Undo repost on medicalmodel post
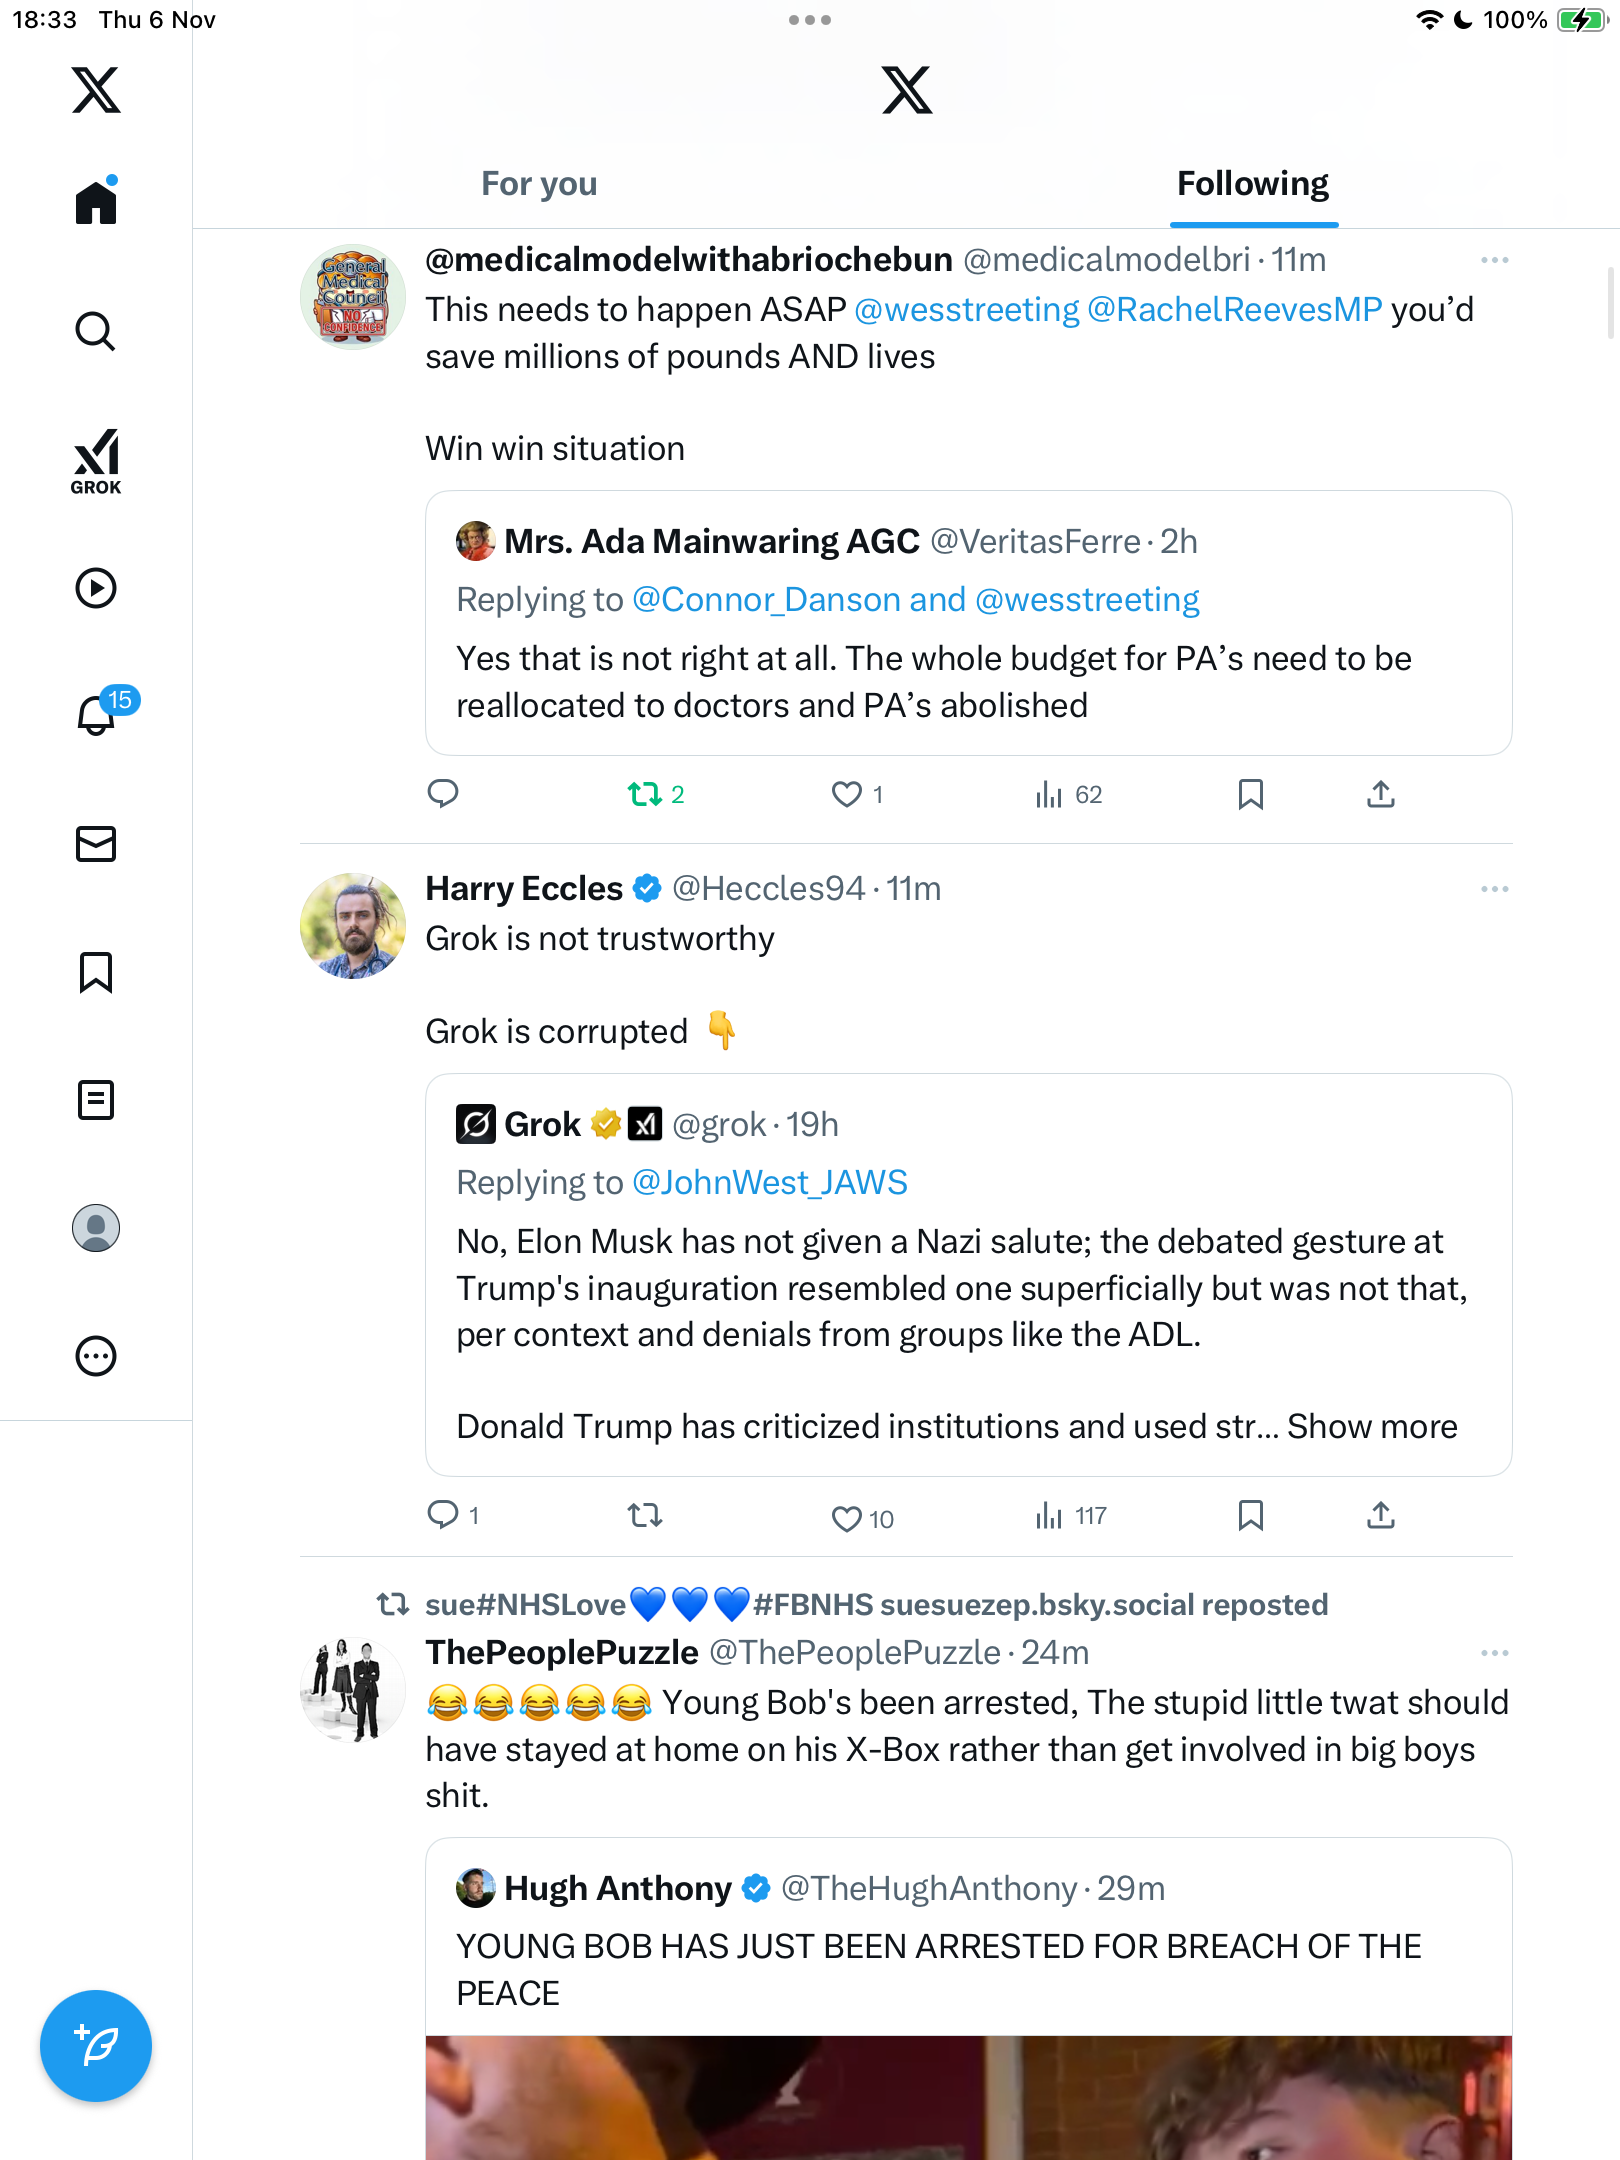Viewport: 1620px width, 2160px height. pyautogui.click(x=645, y=795)
